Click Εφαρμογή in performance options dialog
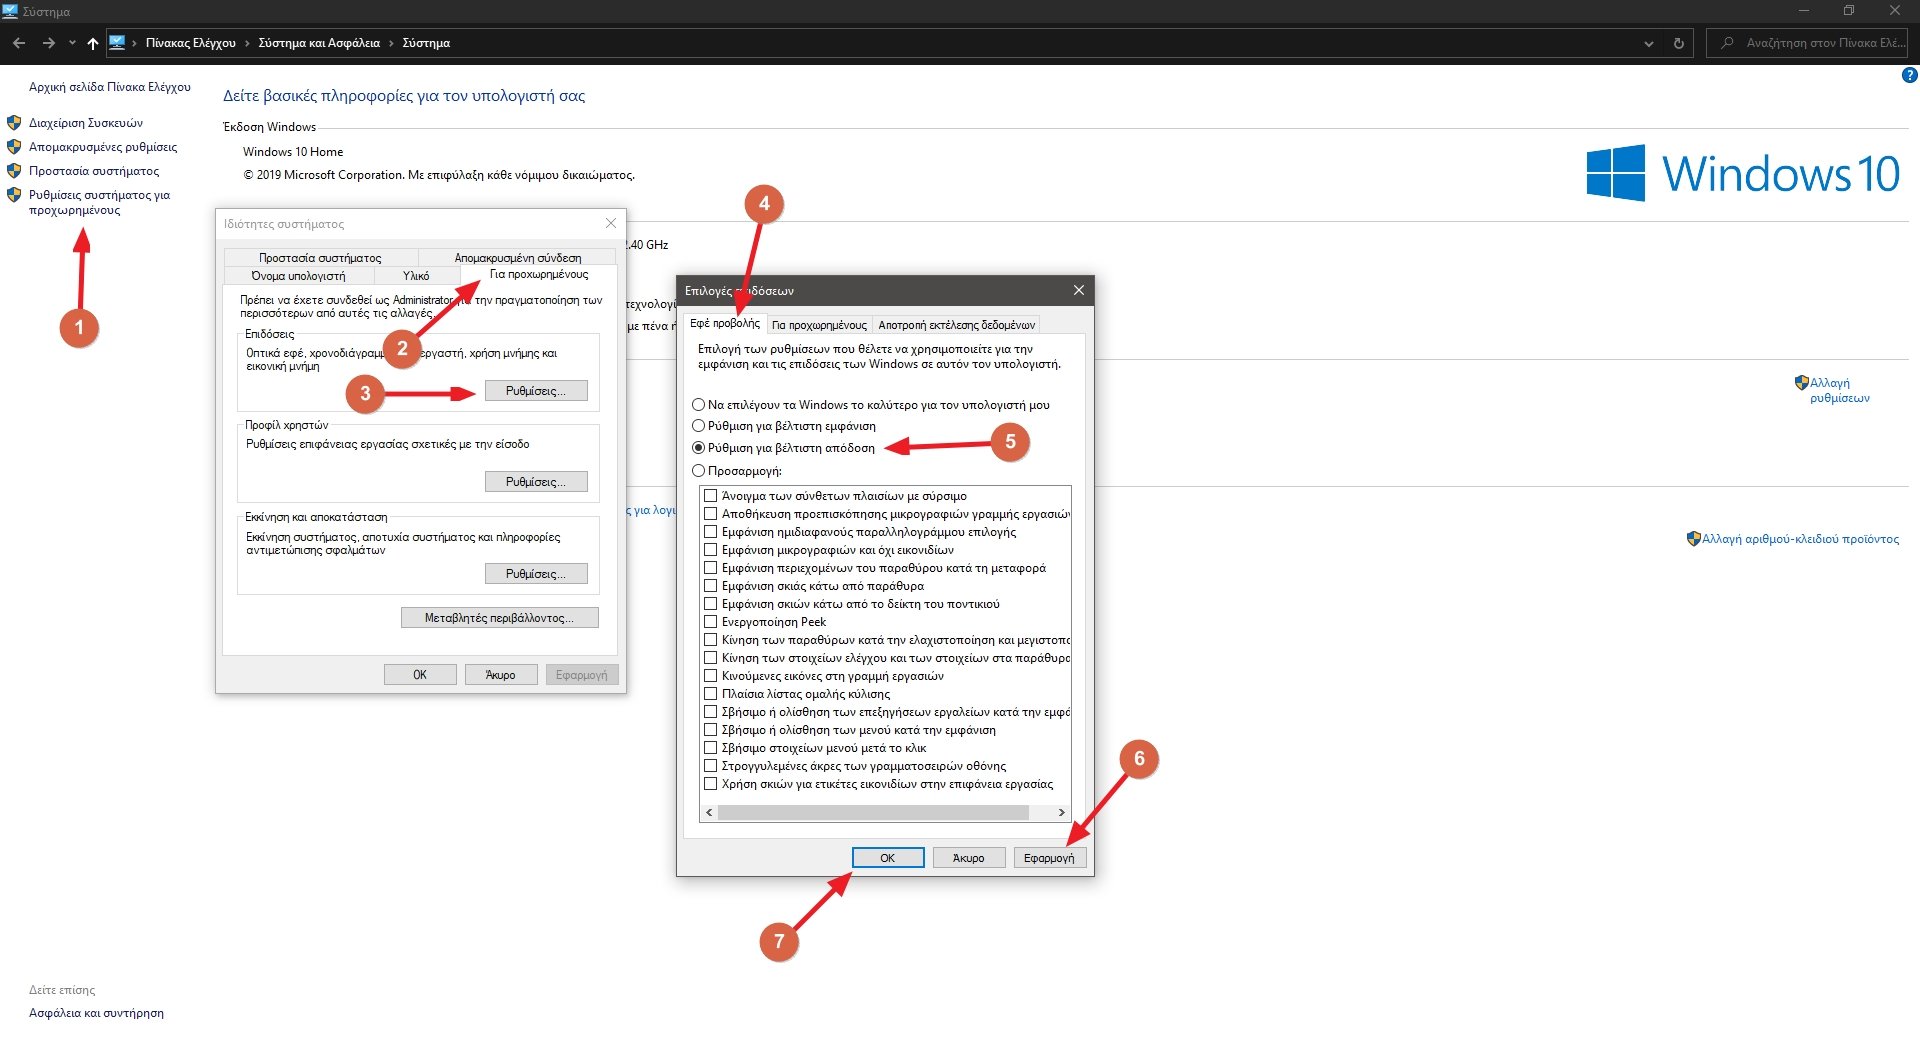The width and height of the screenshot is (1920, 1039). coord(1049,858)
